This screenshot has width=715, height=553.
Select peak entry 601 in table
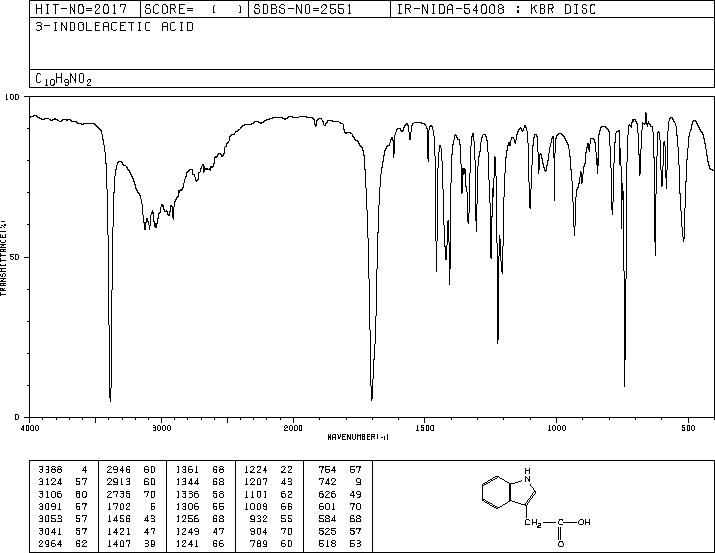tap(340, 506)
